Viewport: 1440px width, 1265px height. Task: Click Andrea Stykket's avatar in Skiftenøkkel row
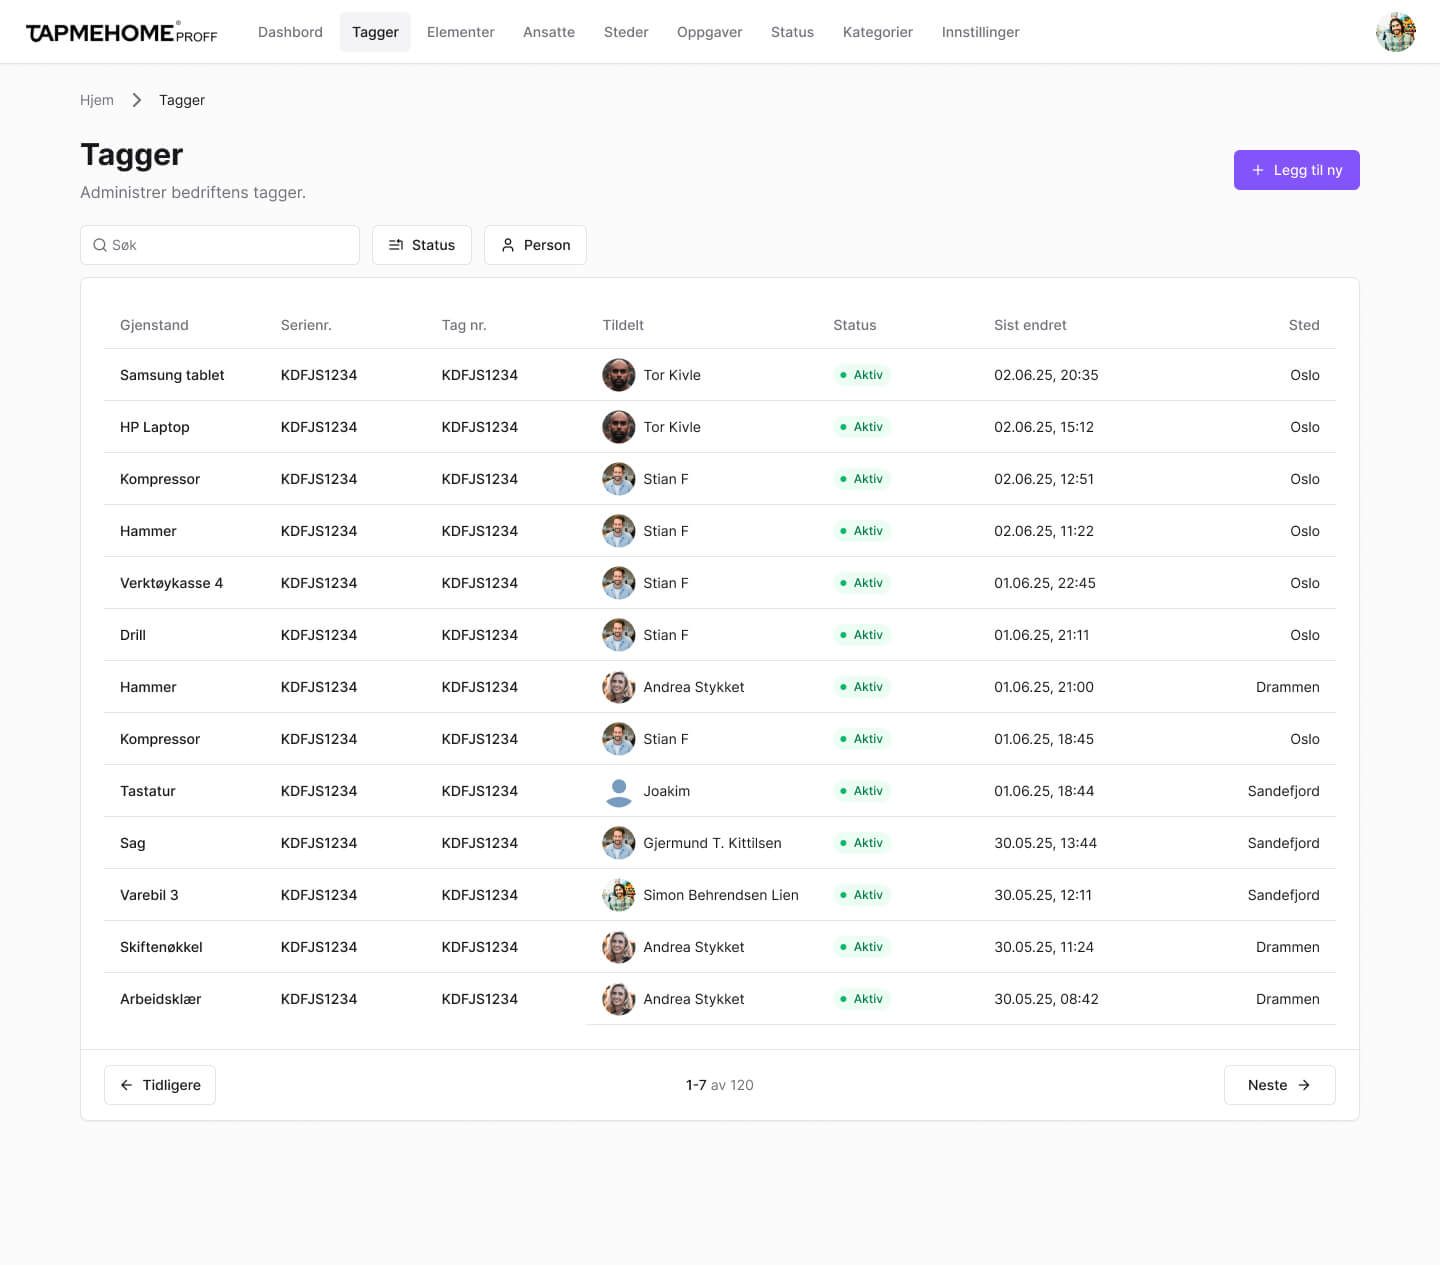(x=618, y=947)
